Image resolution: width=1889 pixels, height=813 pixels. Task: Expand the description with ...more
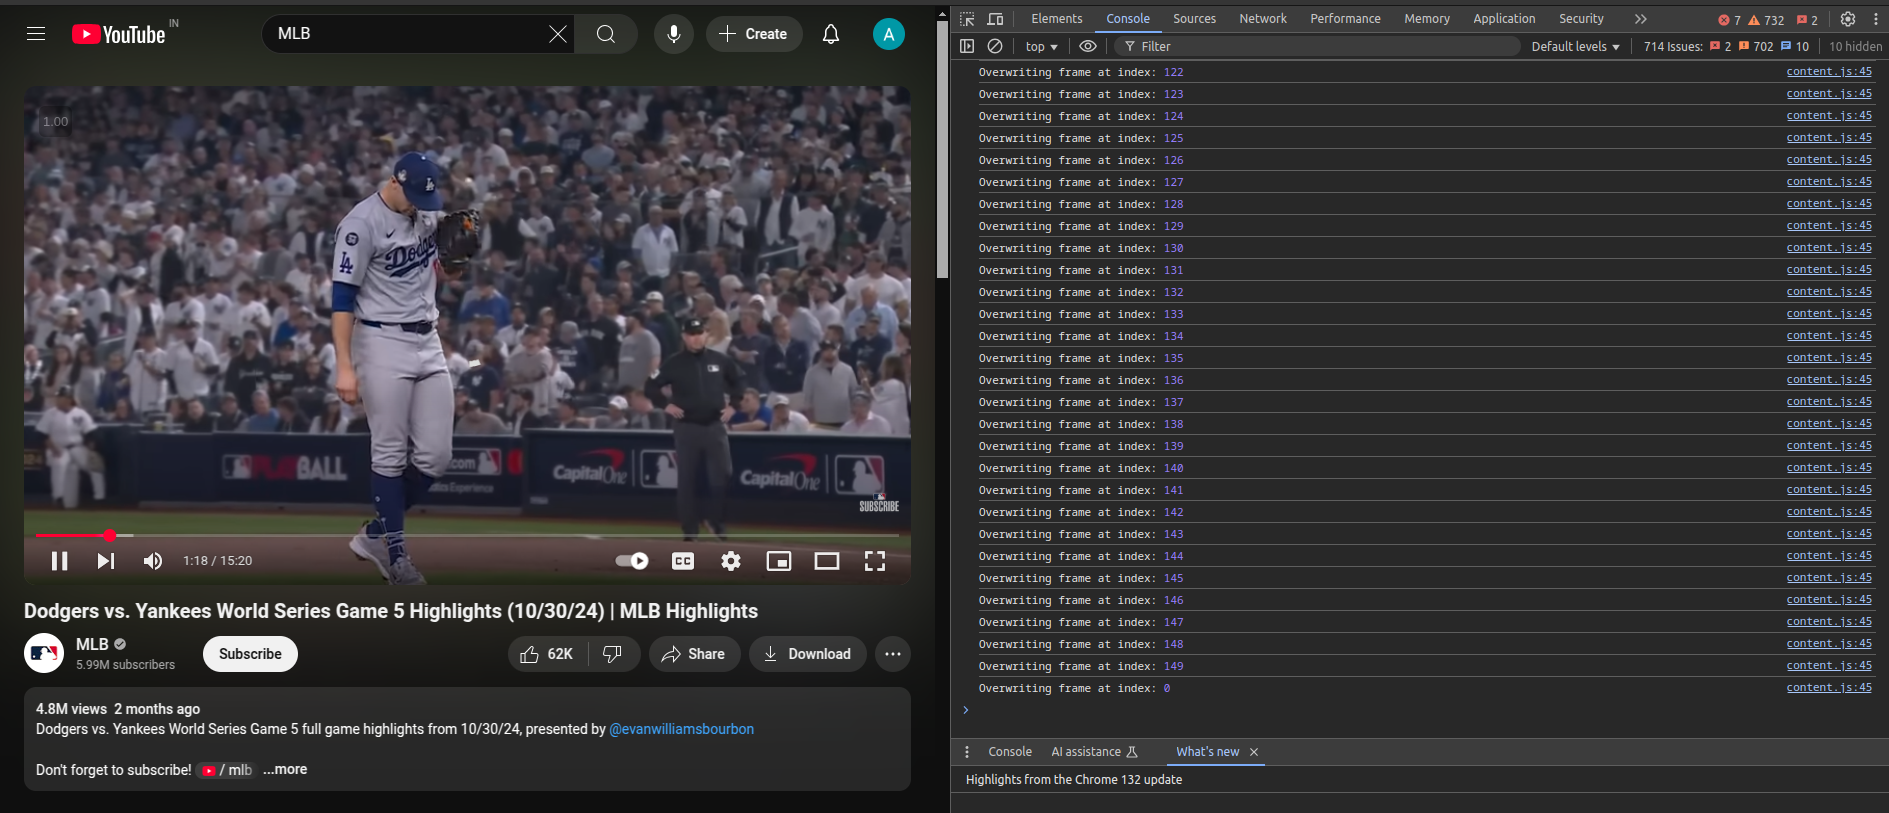coord(285,769)
